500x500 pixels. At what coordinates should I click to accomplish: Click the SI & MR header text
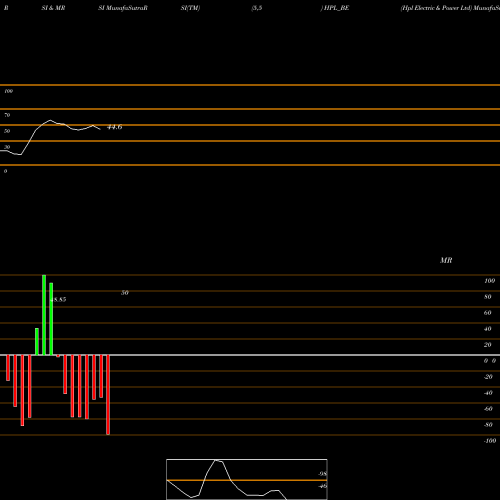(x=53, y=8)
